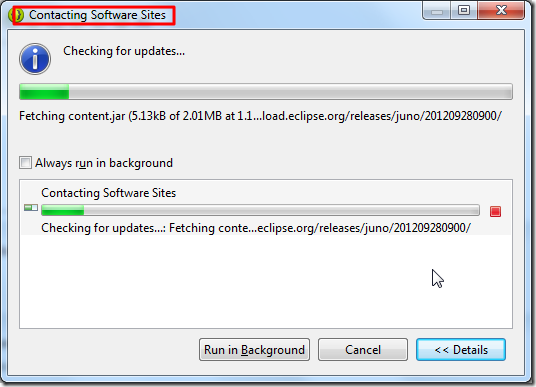536x387 pixels.
Task: Close the dialog with the red X
Action: point(501,10)
